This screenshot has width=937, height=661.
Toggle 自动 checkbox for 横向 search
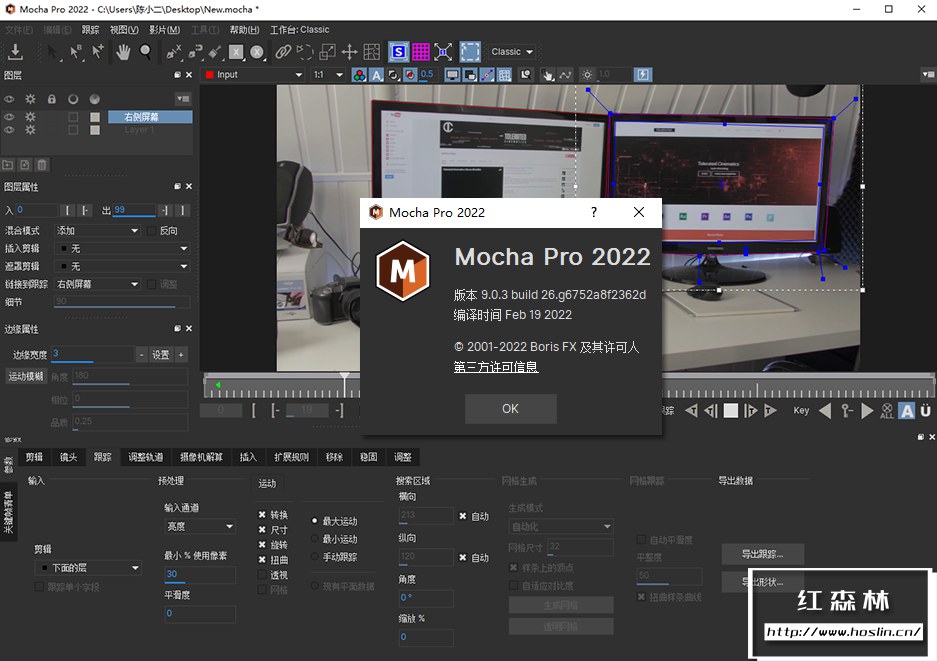tap(463, 516)
